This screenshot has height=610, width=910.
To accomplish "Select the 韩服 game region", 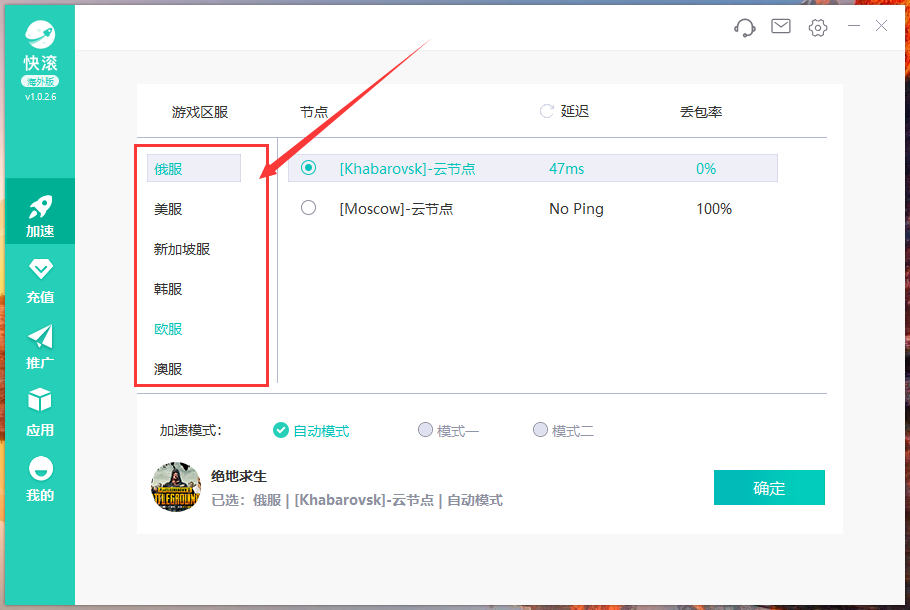I will coord(168,289).
